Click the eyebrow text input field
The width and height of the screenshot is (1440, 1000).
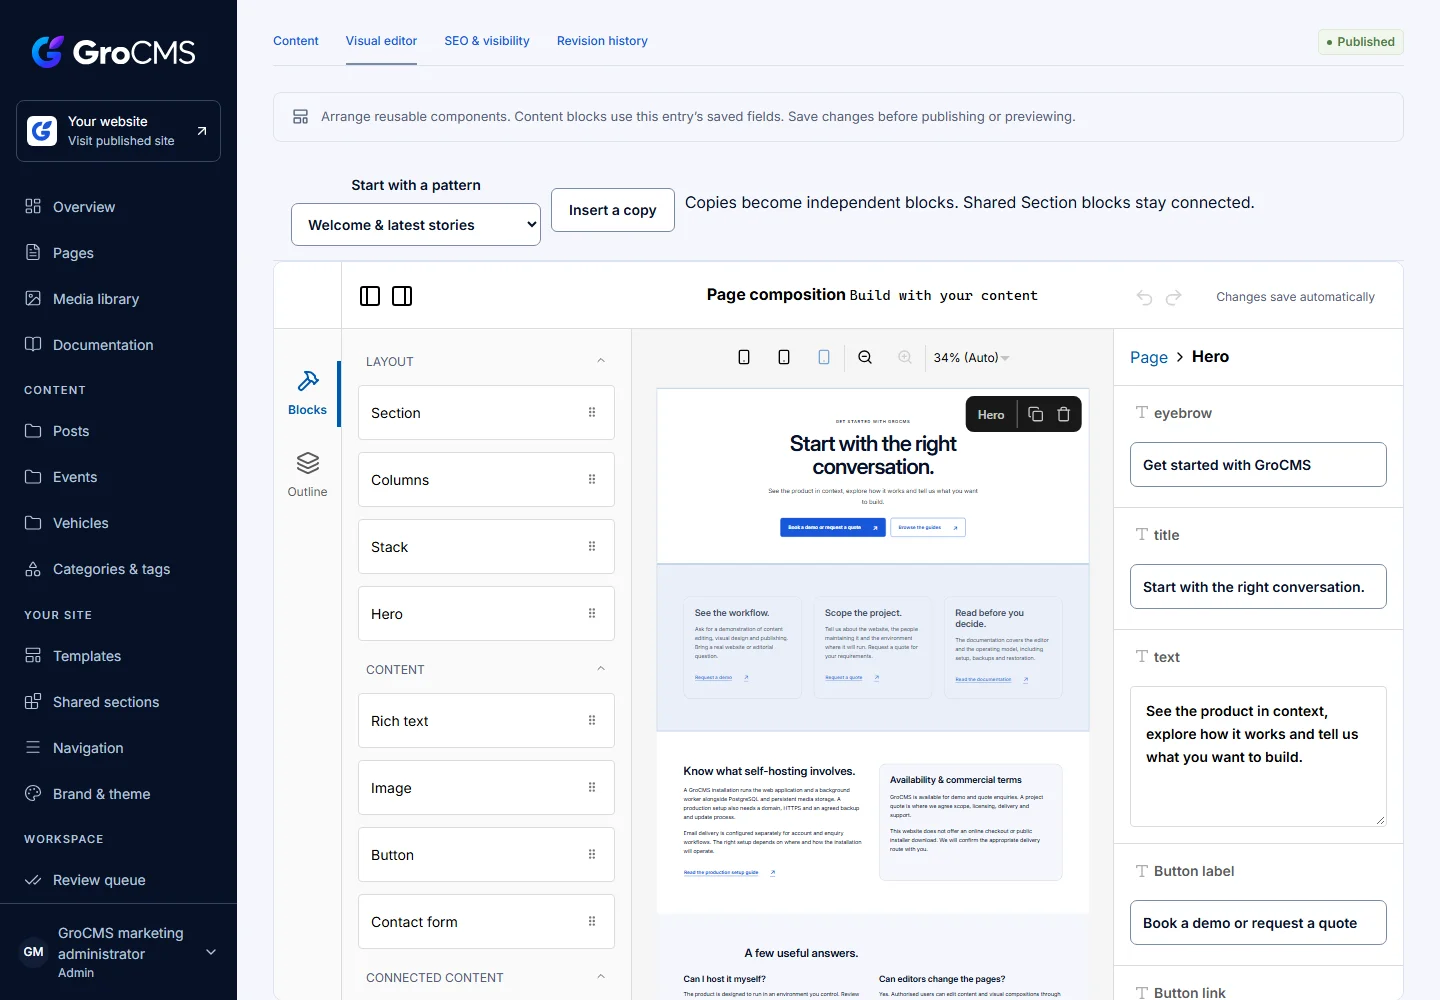tap(1258, 465)
